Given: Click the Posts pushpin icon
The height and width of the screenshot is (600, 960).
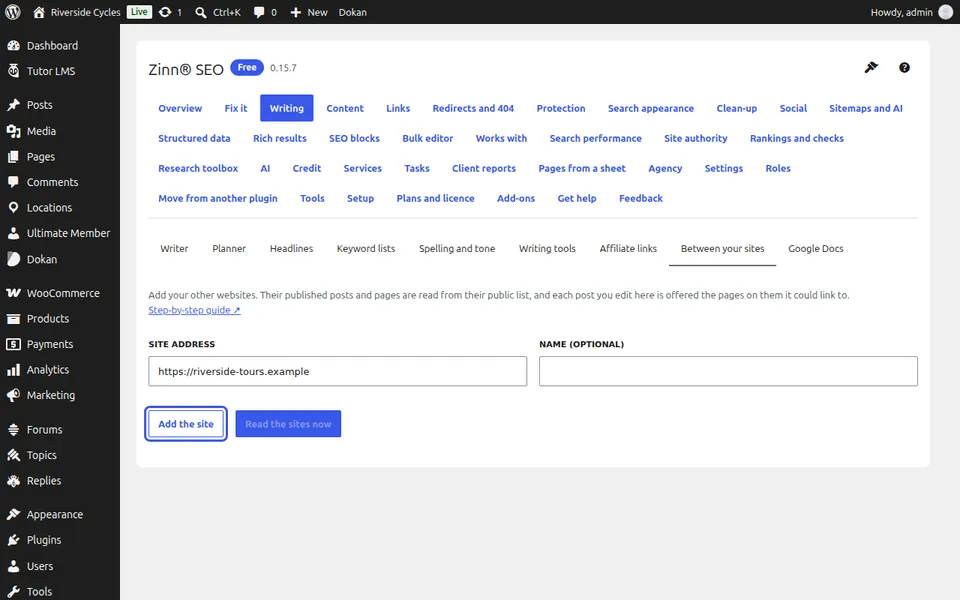Looking at the screenshot, I should [x=13, y=105].
